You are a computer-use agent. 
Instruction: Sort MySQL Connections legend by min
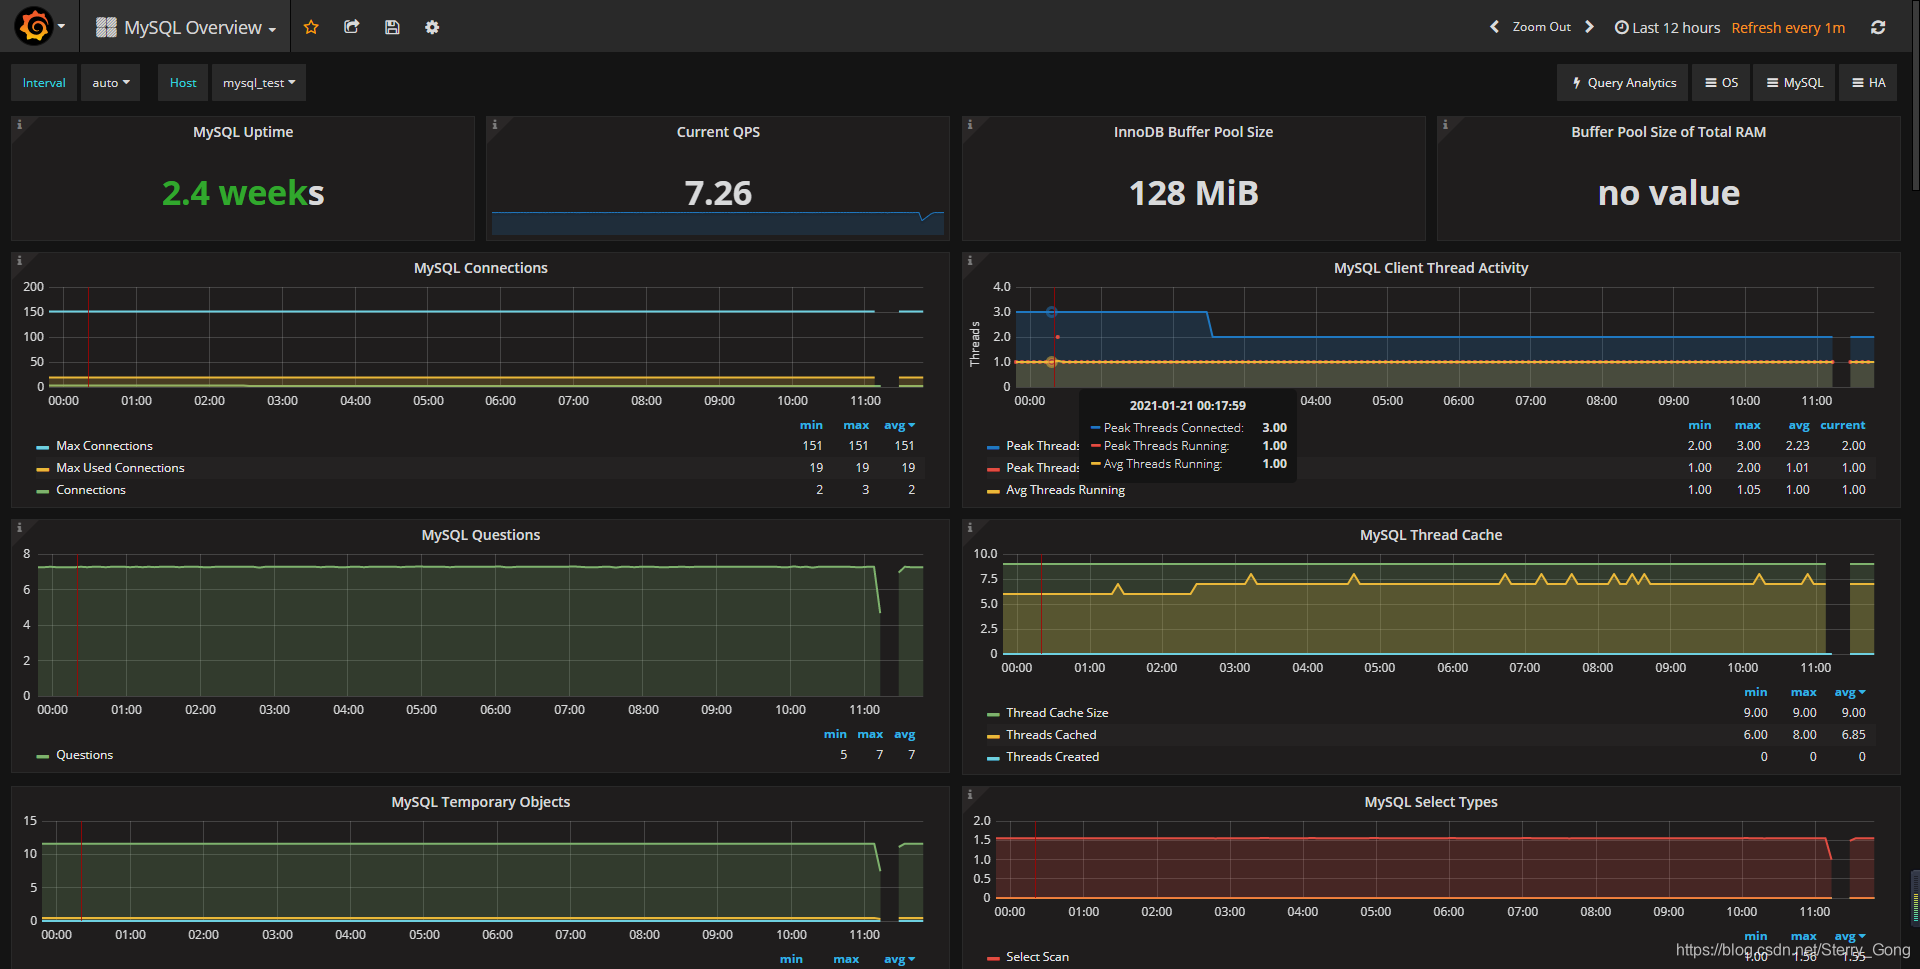coord(811,425)
